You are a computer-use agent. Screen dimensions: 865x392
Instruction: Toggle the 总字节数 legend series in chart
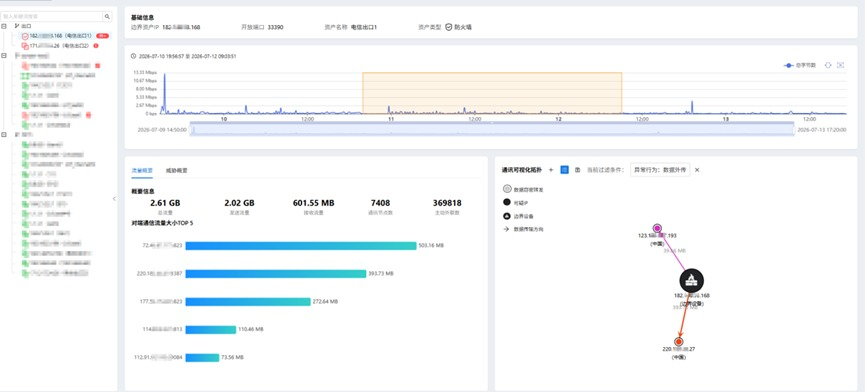pos(800,65)
